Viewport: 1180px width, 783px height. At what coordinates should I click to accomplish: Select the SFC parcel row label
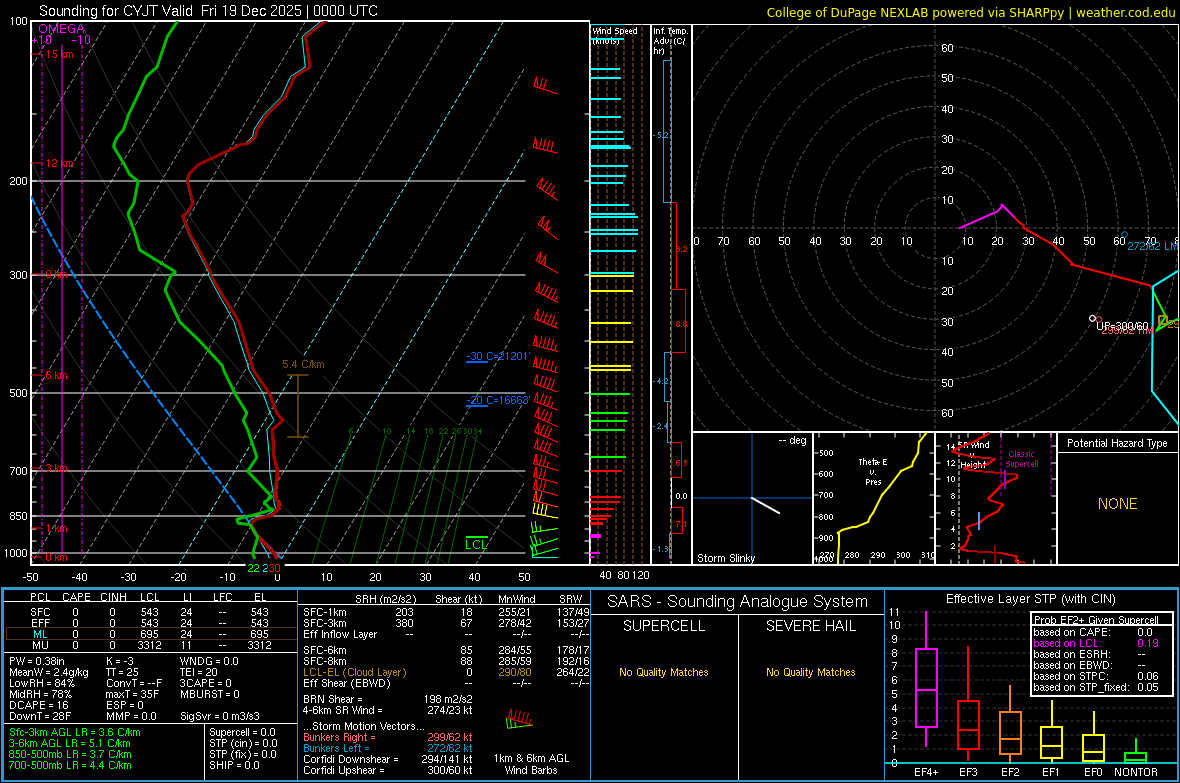40,612
